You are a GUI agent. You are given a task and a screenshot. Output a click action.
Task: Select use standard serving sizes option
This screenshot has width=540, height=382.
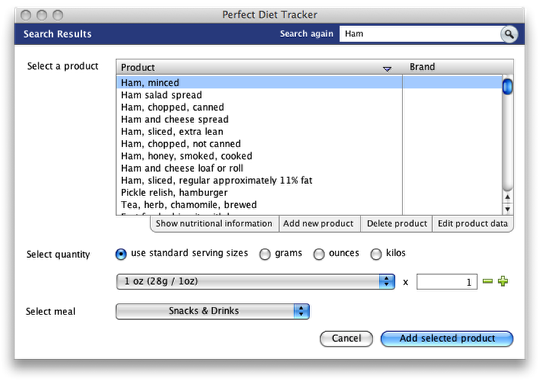point(121,254)
